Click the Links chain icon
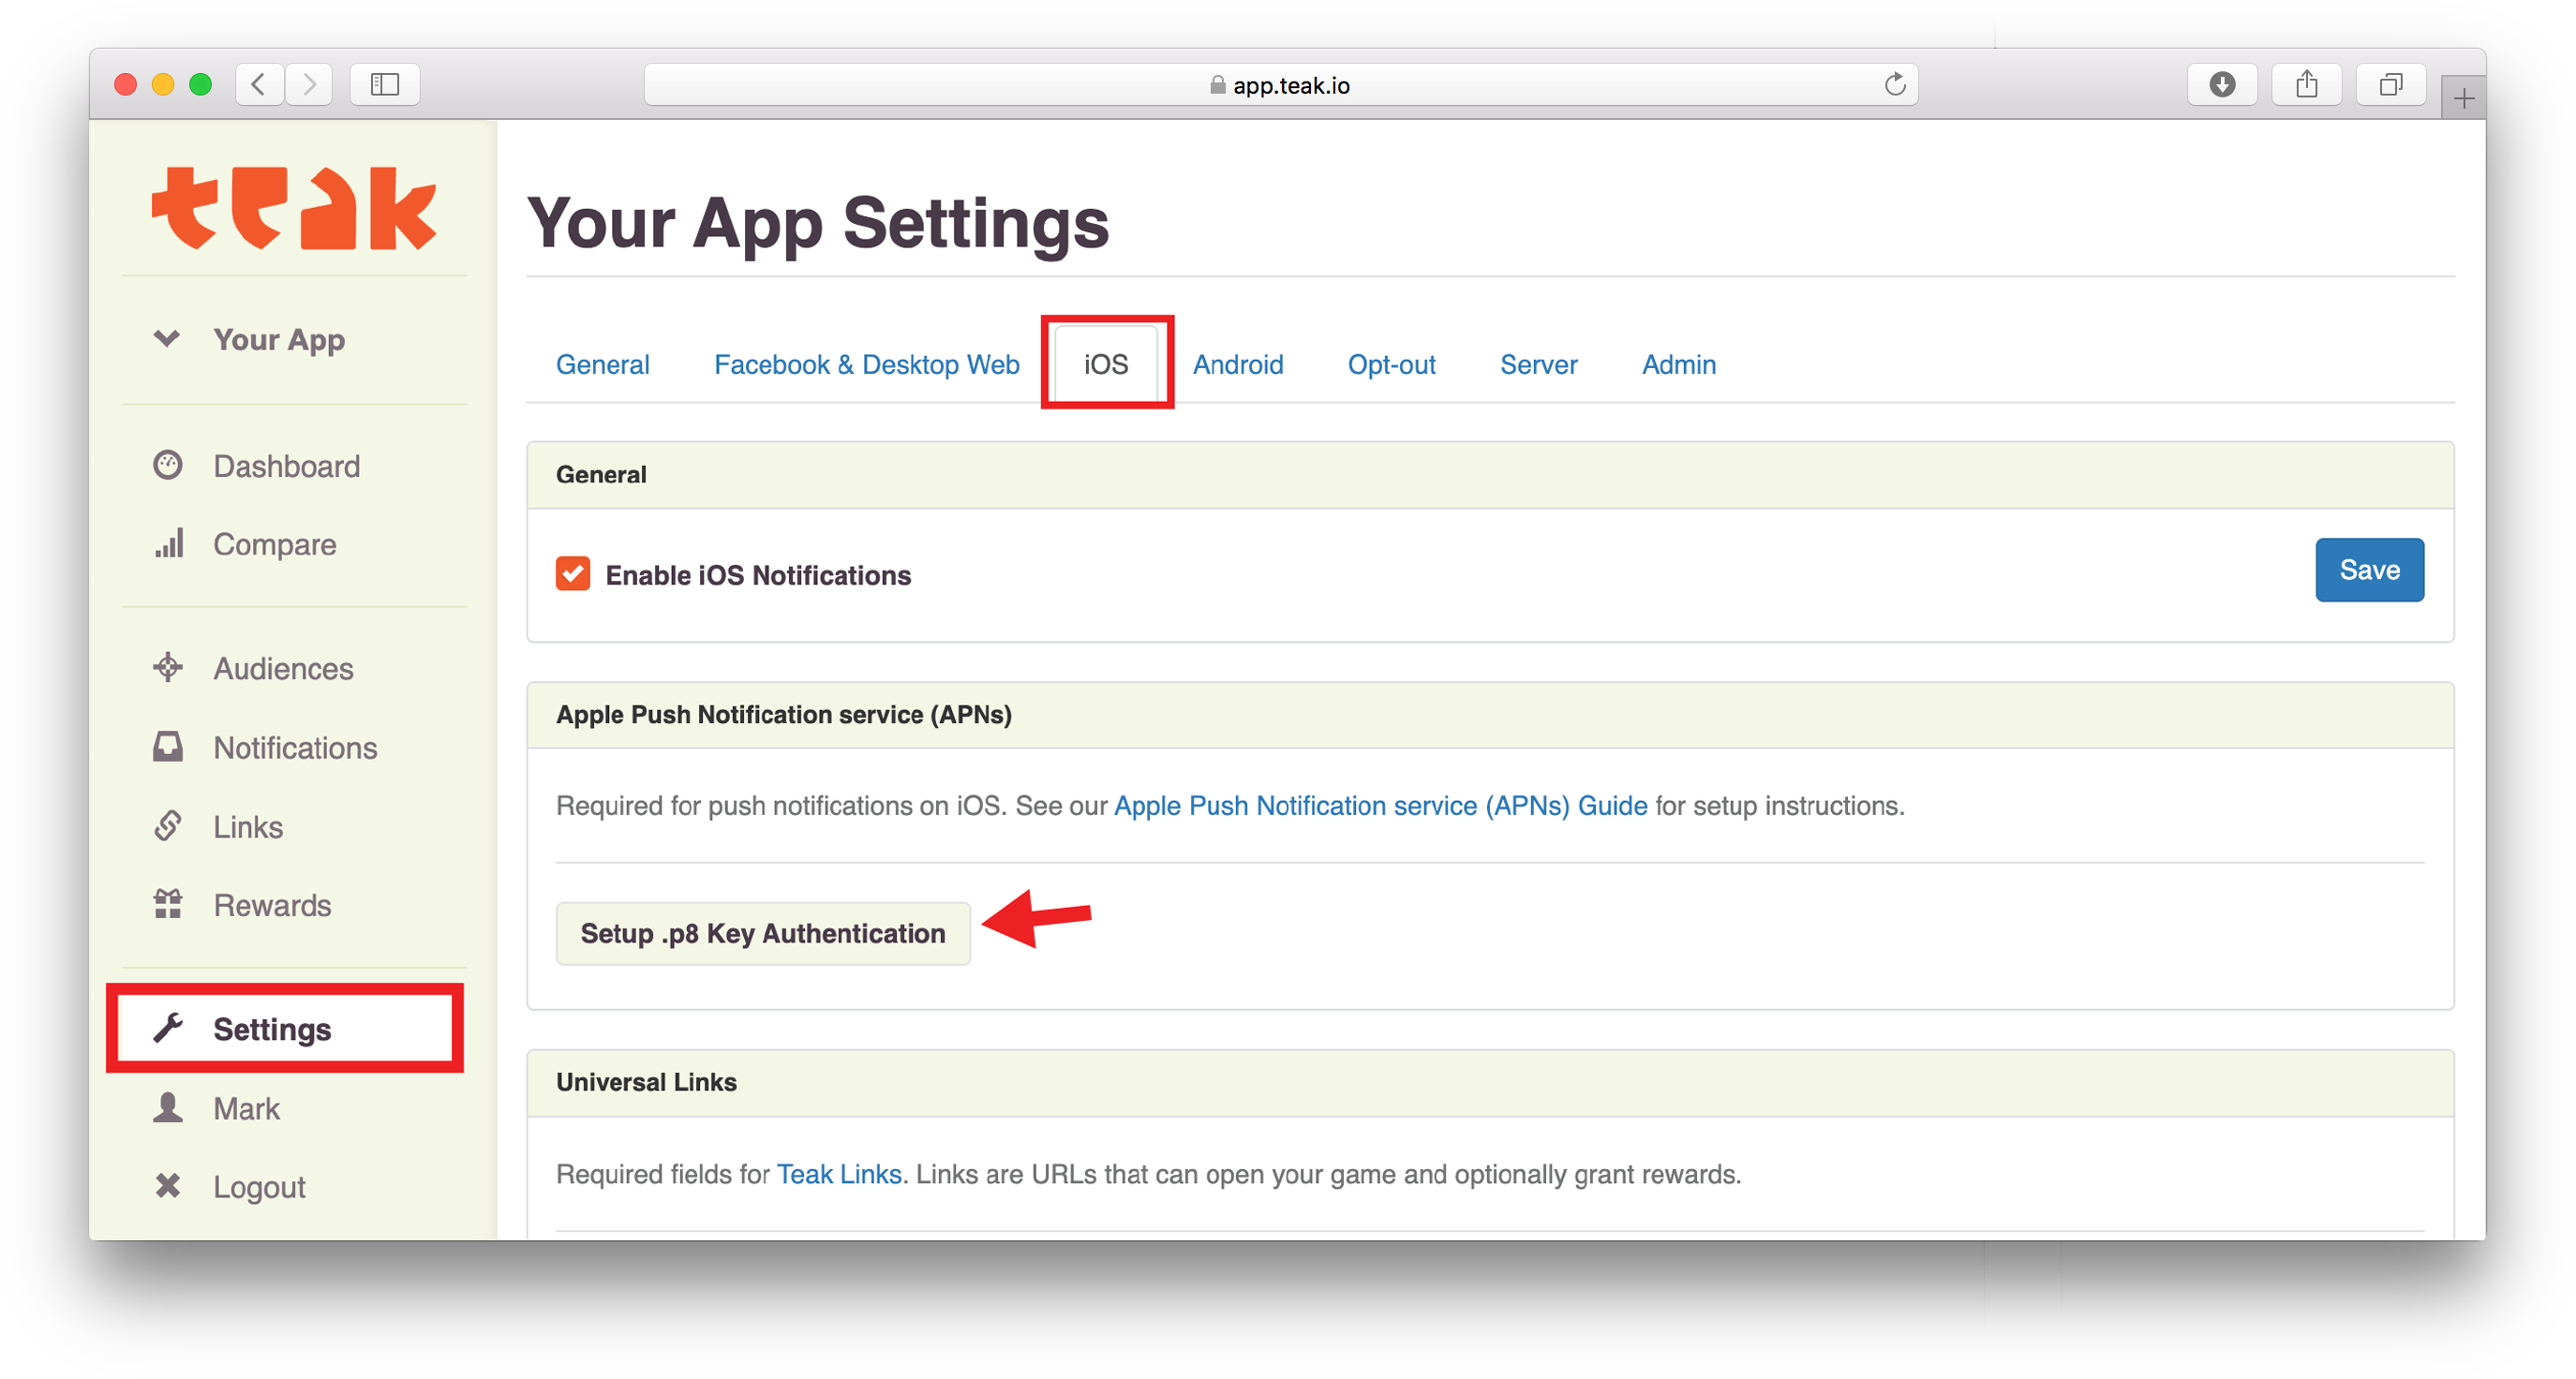Viewport: 2576px width, 1379px height. (167, 825)
